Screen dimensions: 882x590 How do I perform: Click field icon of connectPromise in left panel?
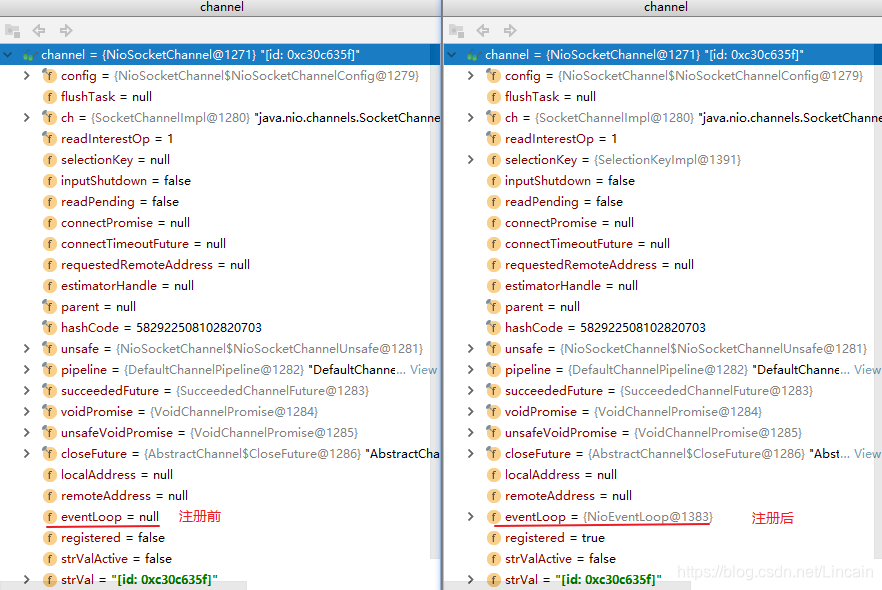(x=50, y=223)
